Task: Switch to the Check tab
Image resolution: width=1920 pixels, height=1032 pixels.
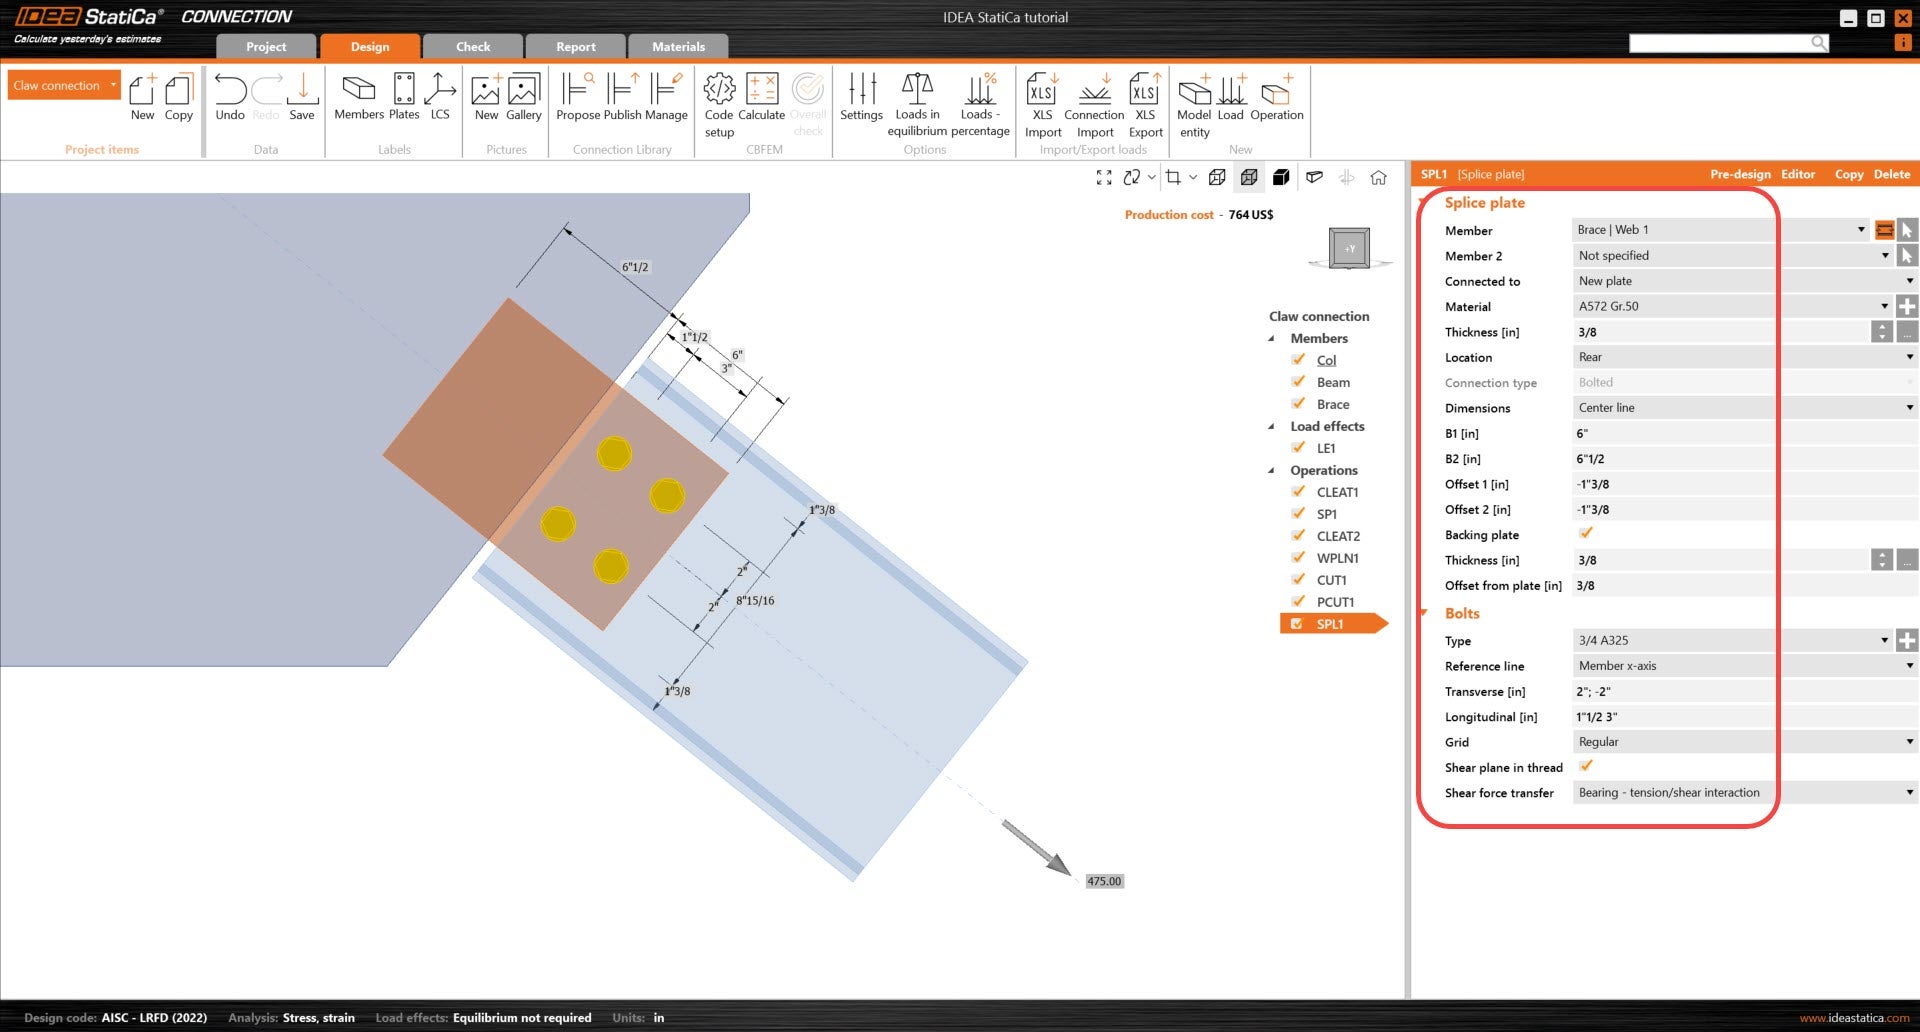Action: tap(473, 47)
